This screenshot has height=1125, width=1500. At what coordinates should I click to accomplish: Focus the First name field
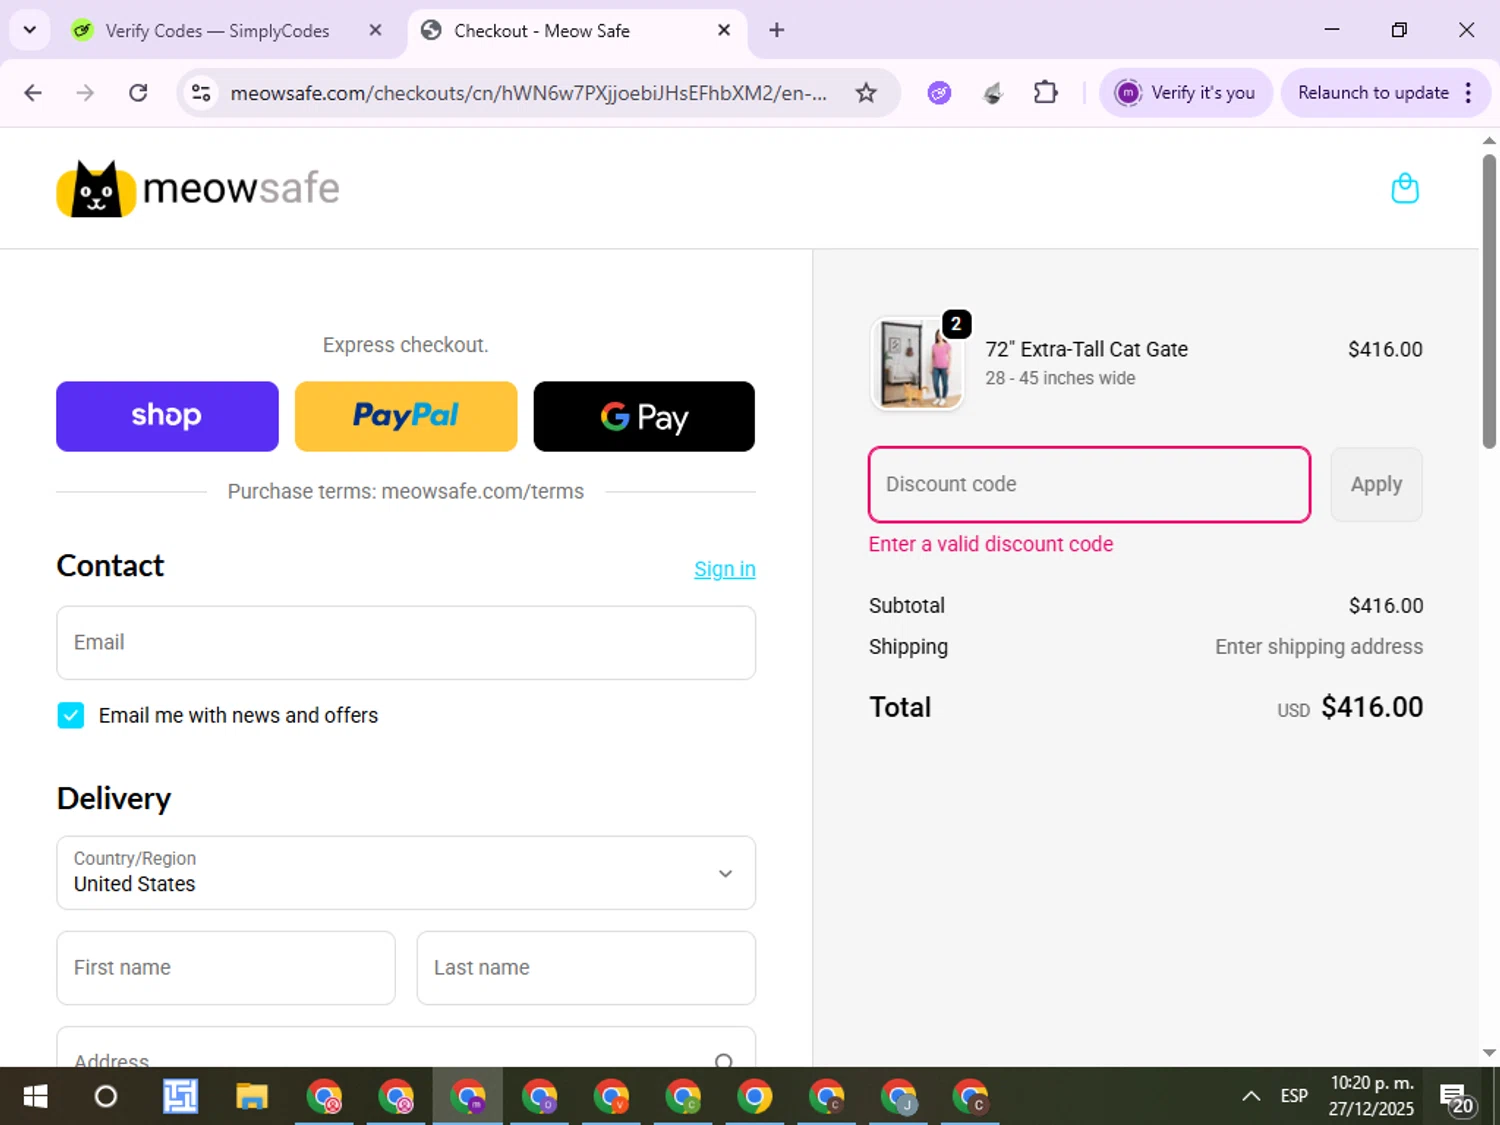pyautogui.click(x=226, y=968)
